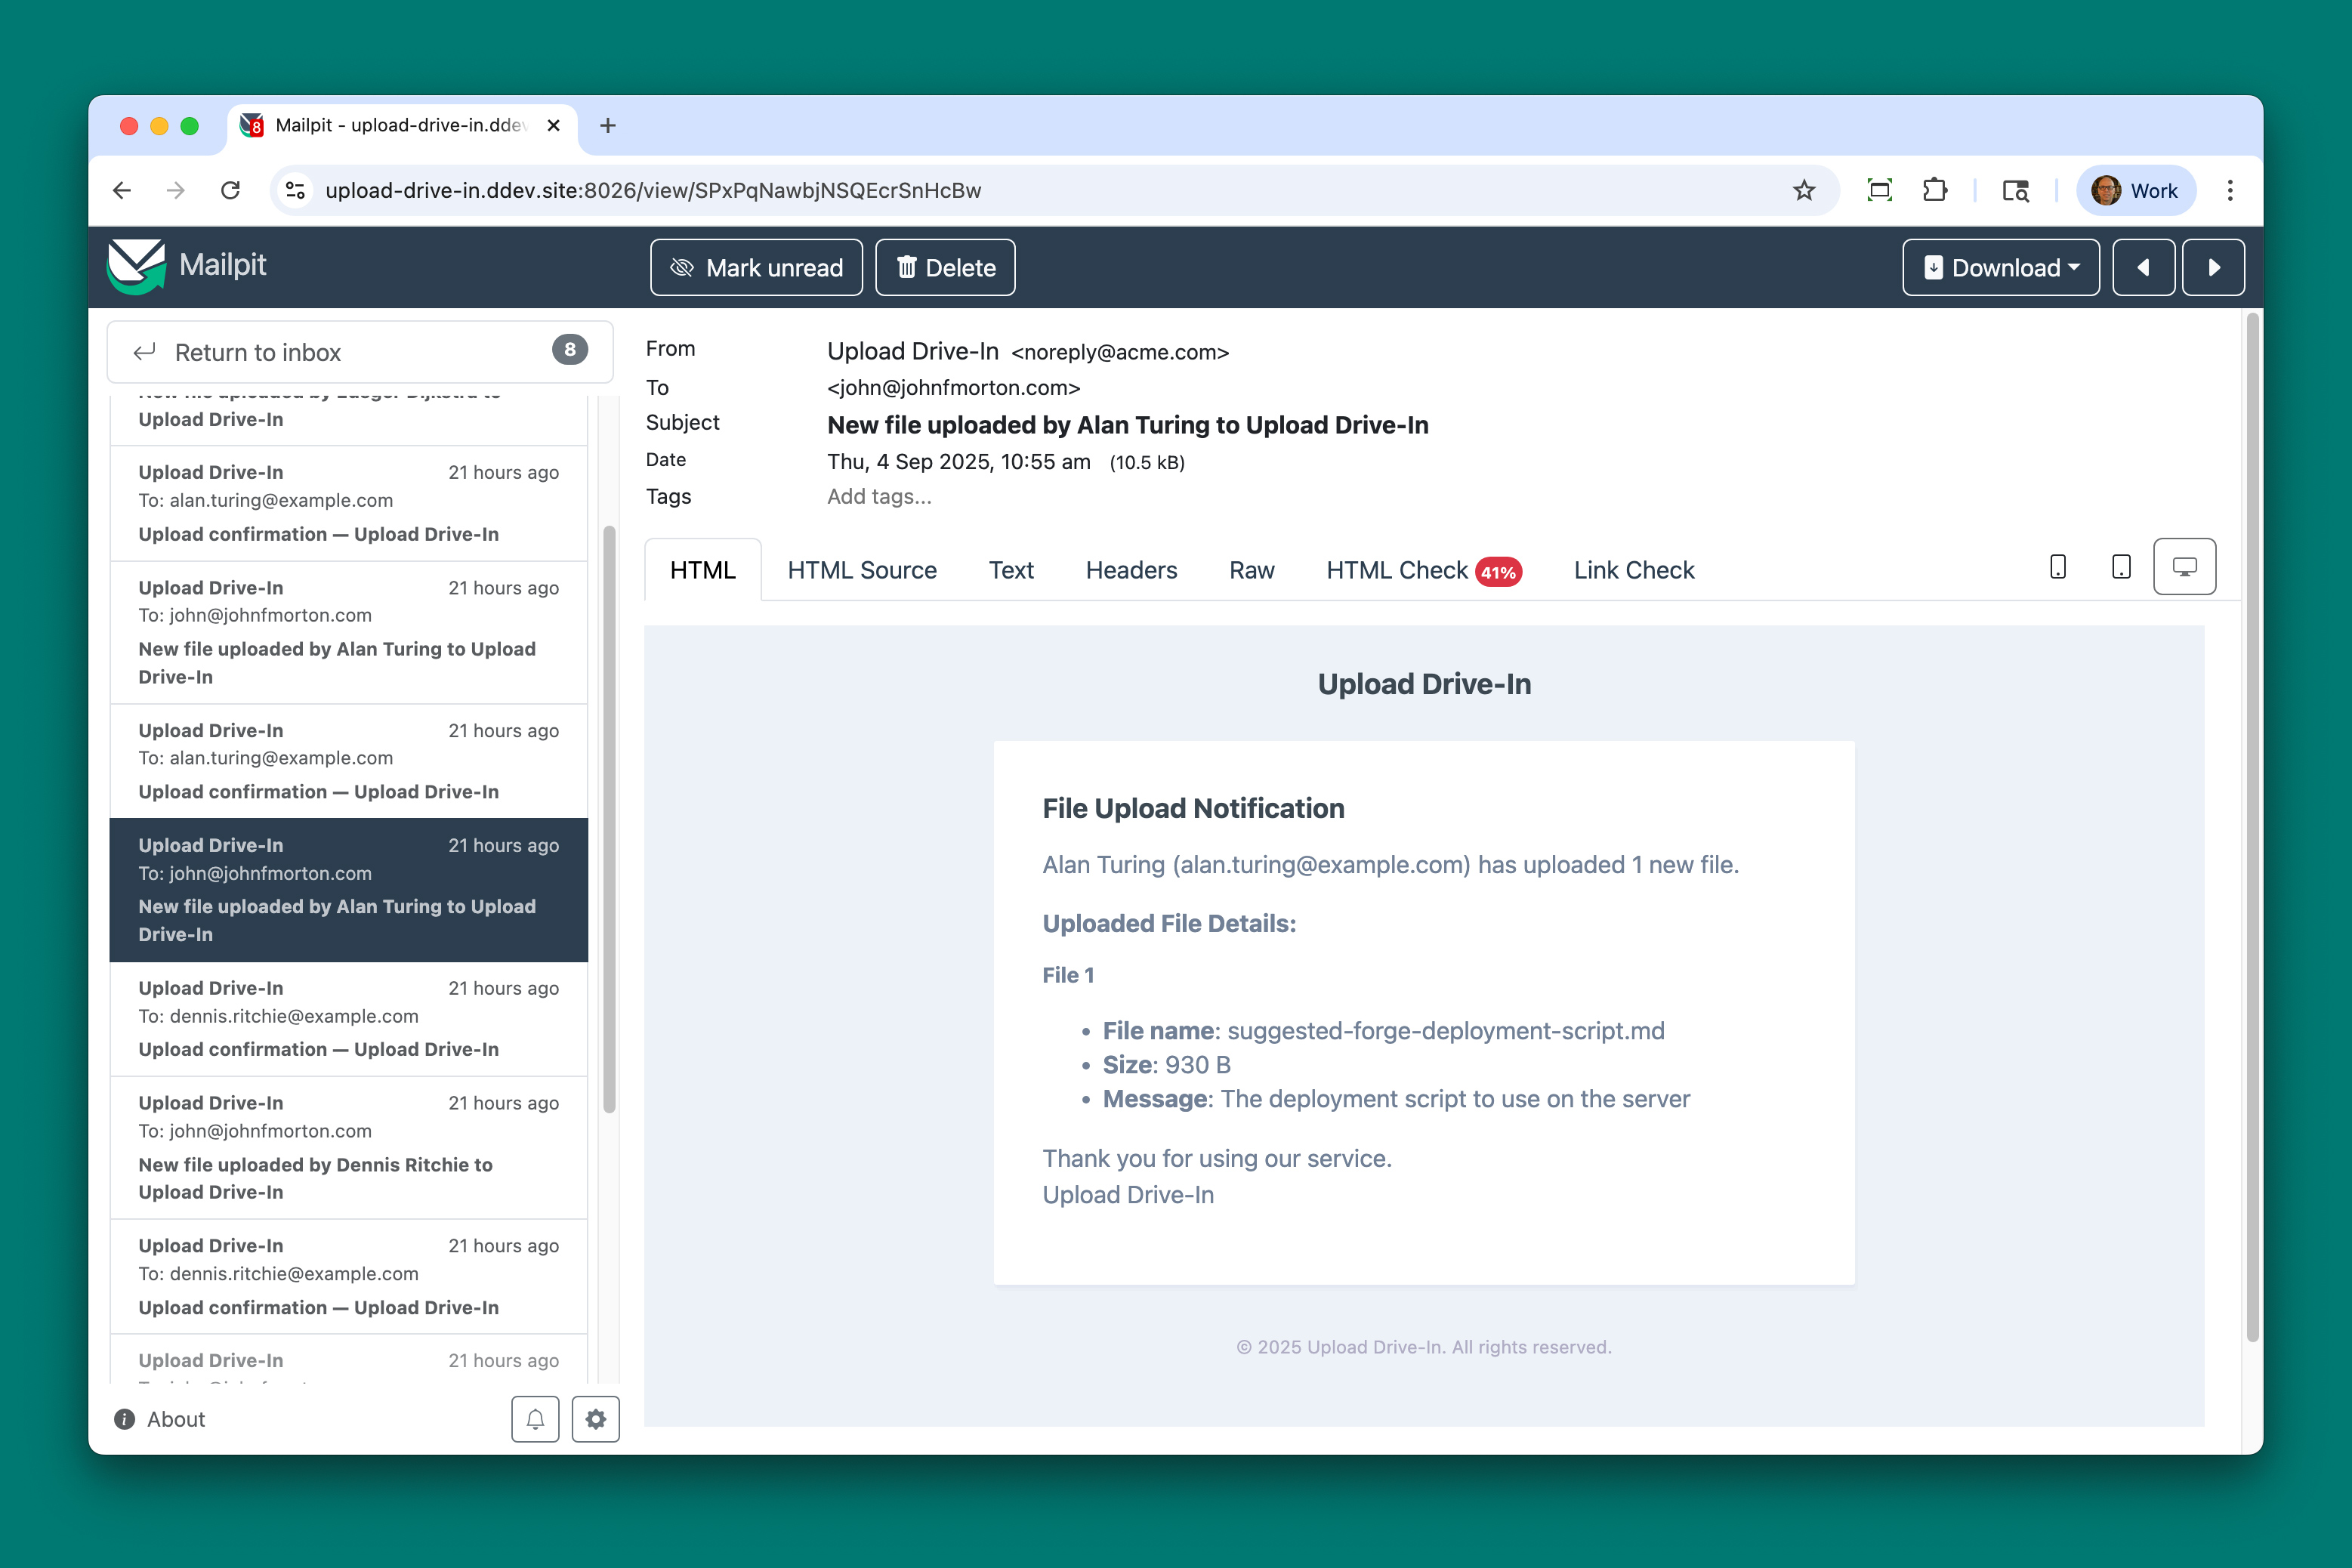
Task: Expand the Download dropdown
Action: click(x=2000, y=267)
